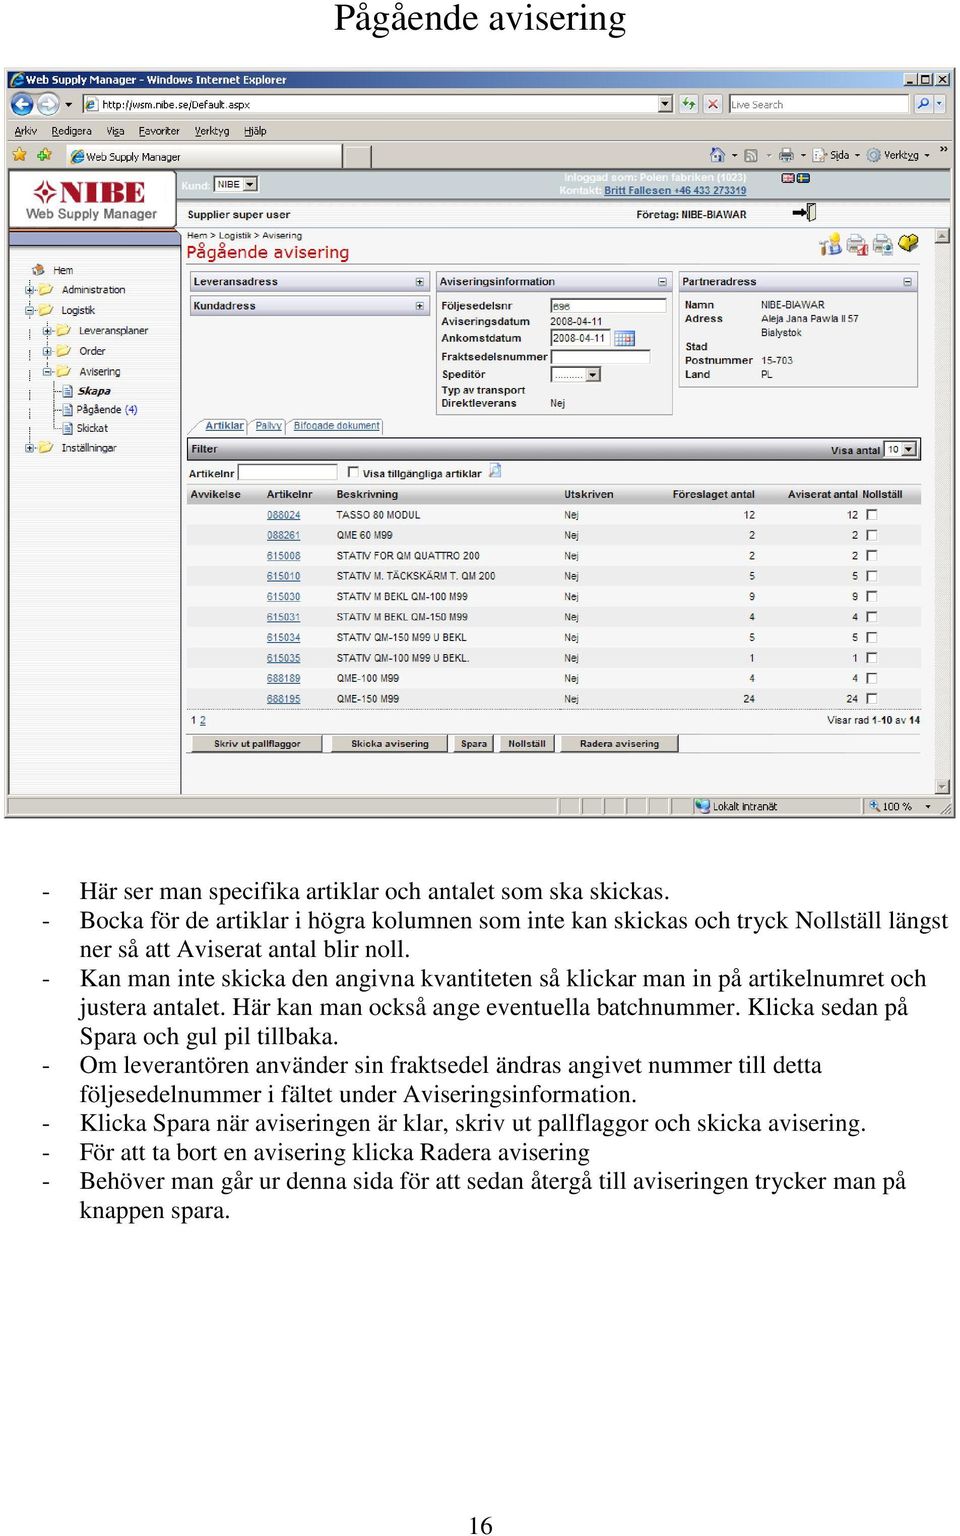This screenshot has height=1536, width=960.
Task: Click the Refresh page icon
Action: tap(689, 103)
